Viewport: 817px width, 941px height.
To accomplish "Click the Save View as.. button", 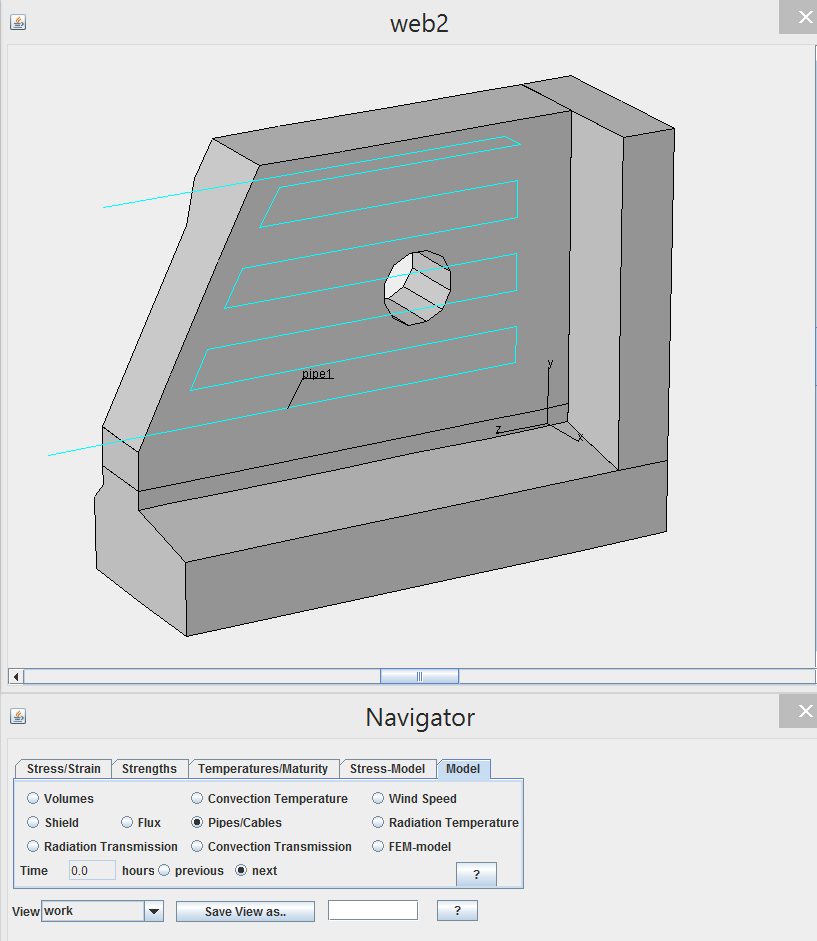I will (x=245, y=912).
